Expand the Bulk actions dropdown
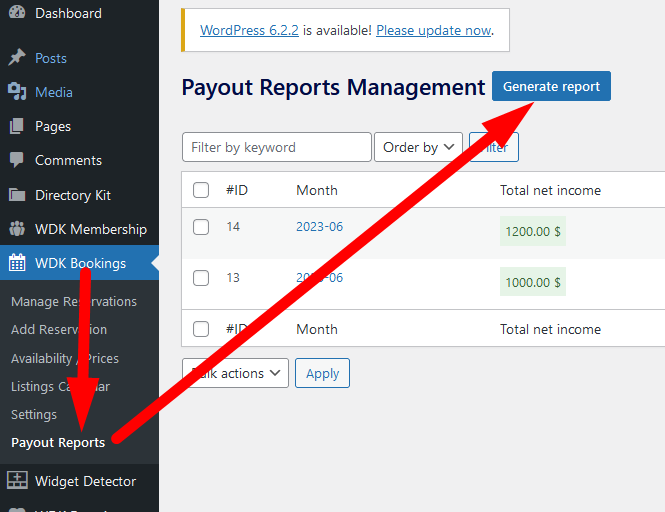Viewport: 665px width, 512px height. tap(235, 373)
